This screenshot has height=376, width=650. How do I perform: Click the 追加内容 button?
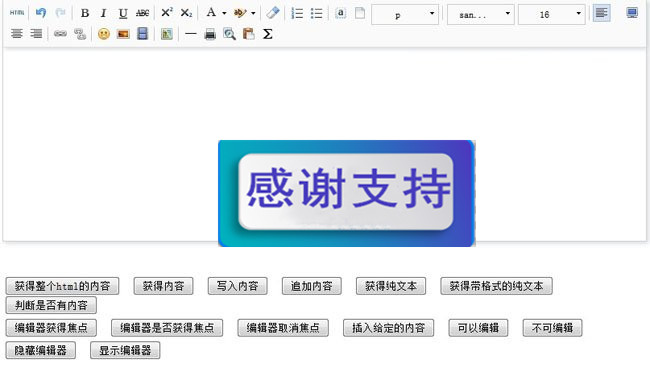pos(312,286)
